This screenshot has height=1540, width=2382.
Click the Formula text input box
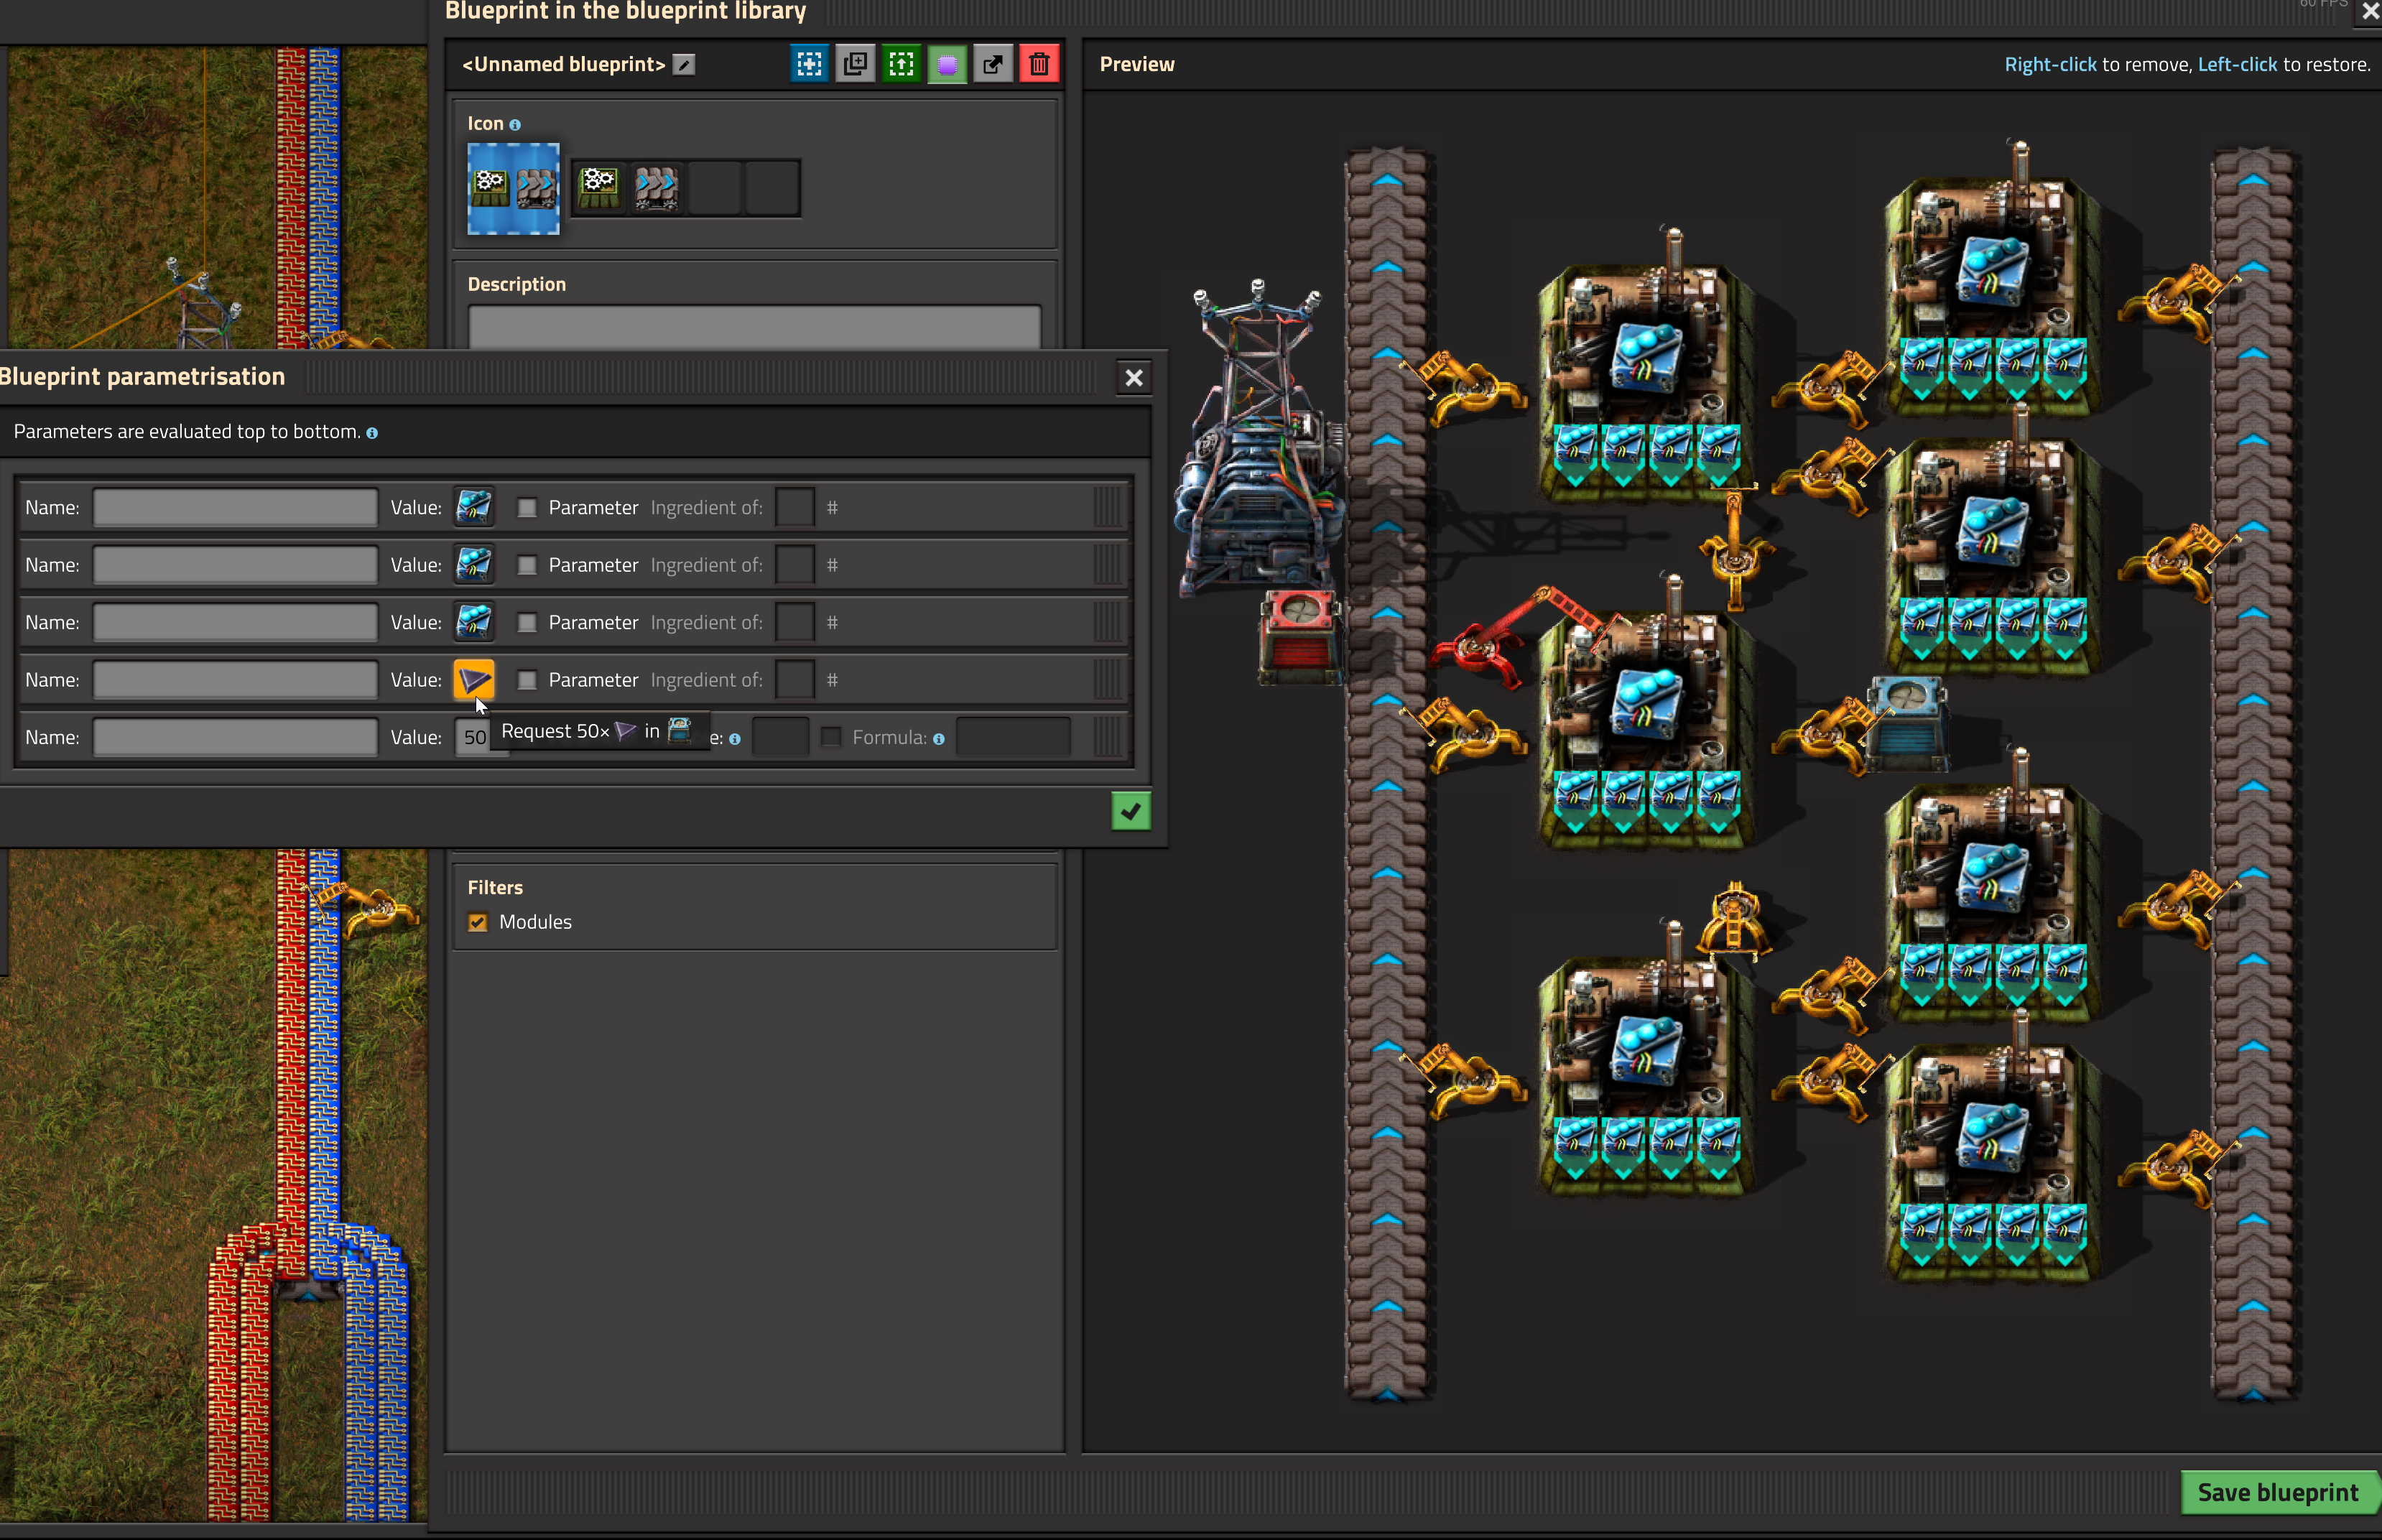(1013, 737)
